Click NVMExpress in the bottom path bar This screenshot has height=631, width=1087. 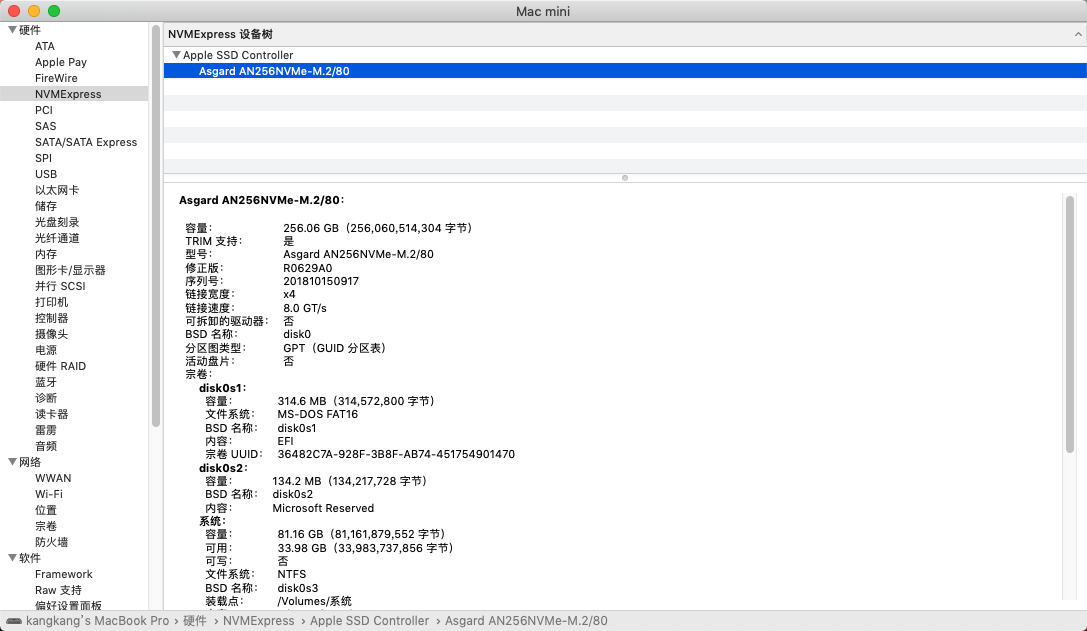pyautogui.click(x=259, y=621)
